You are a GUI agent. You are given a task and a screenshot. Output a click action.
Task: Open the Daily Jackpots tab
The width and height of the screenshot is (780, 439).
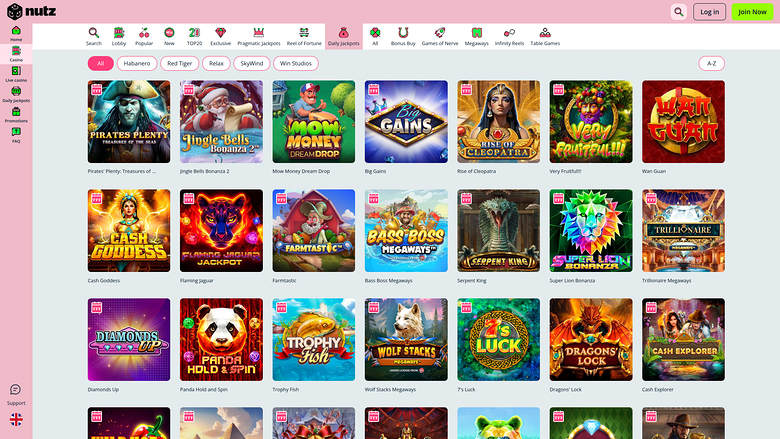click(x=344, y=37)
